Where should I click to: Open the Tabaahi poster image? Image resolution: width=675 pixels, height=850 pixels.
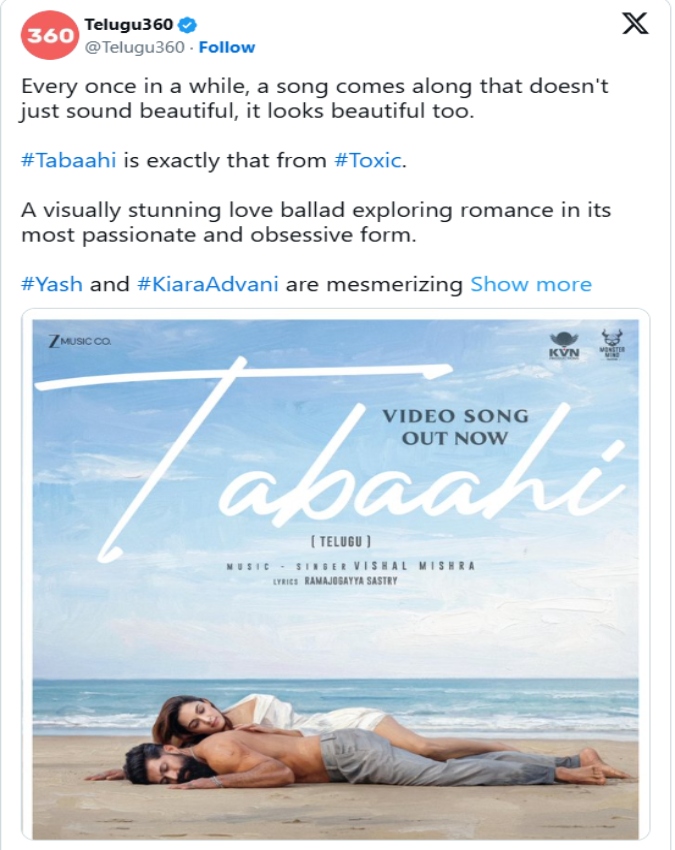(336, 579)
